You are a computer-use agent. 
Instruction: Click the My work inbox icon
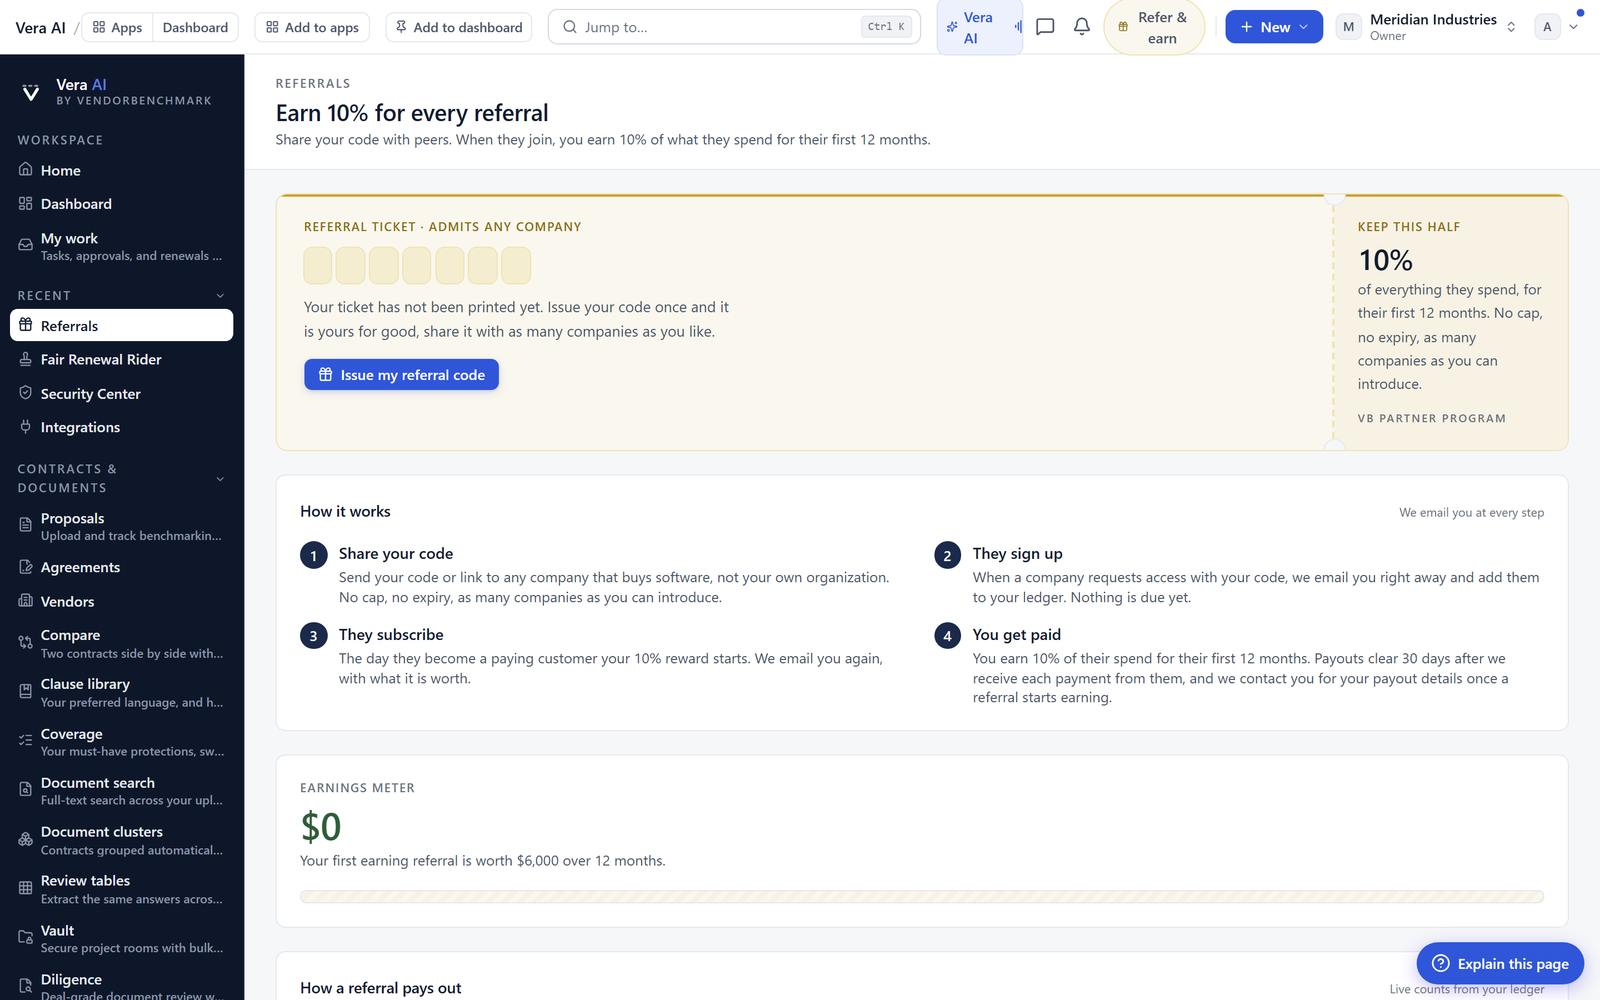coord(26,245)
